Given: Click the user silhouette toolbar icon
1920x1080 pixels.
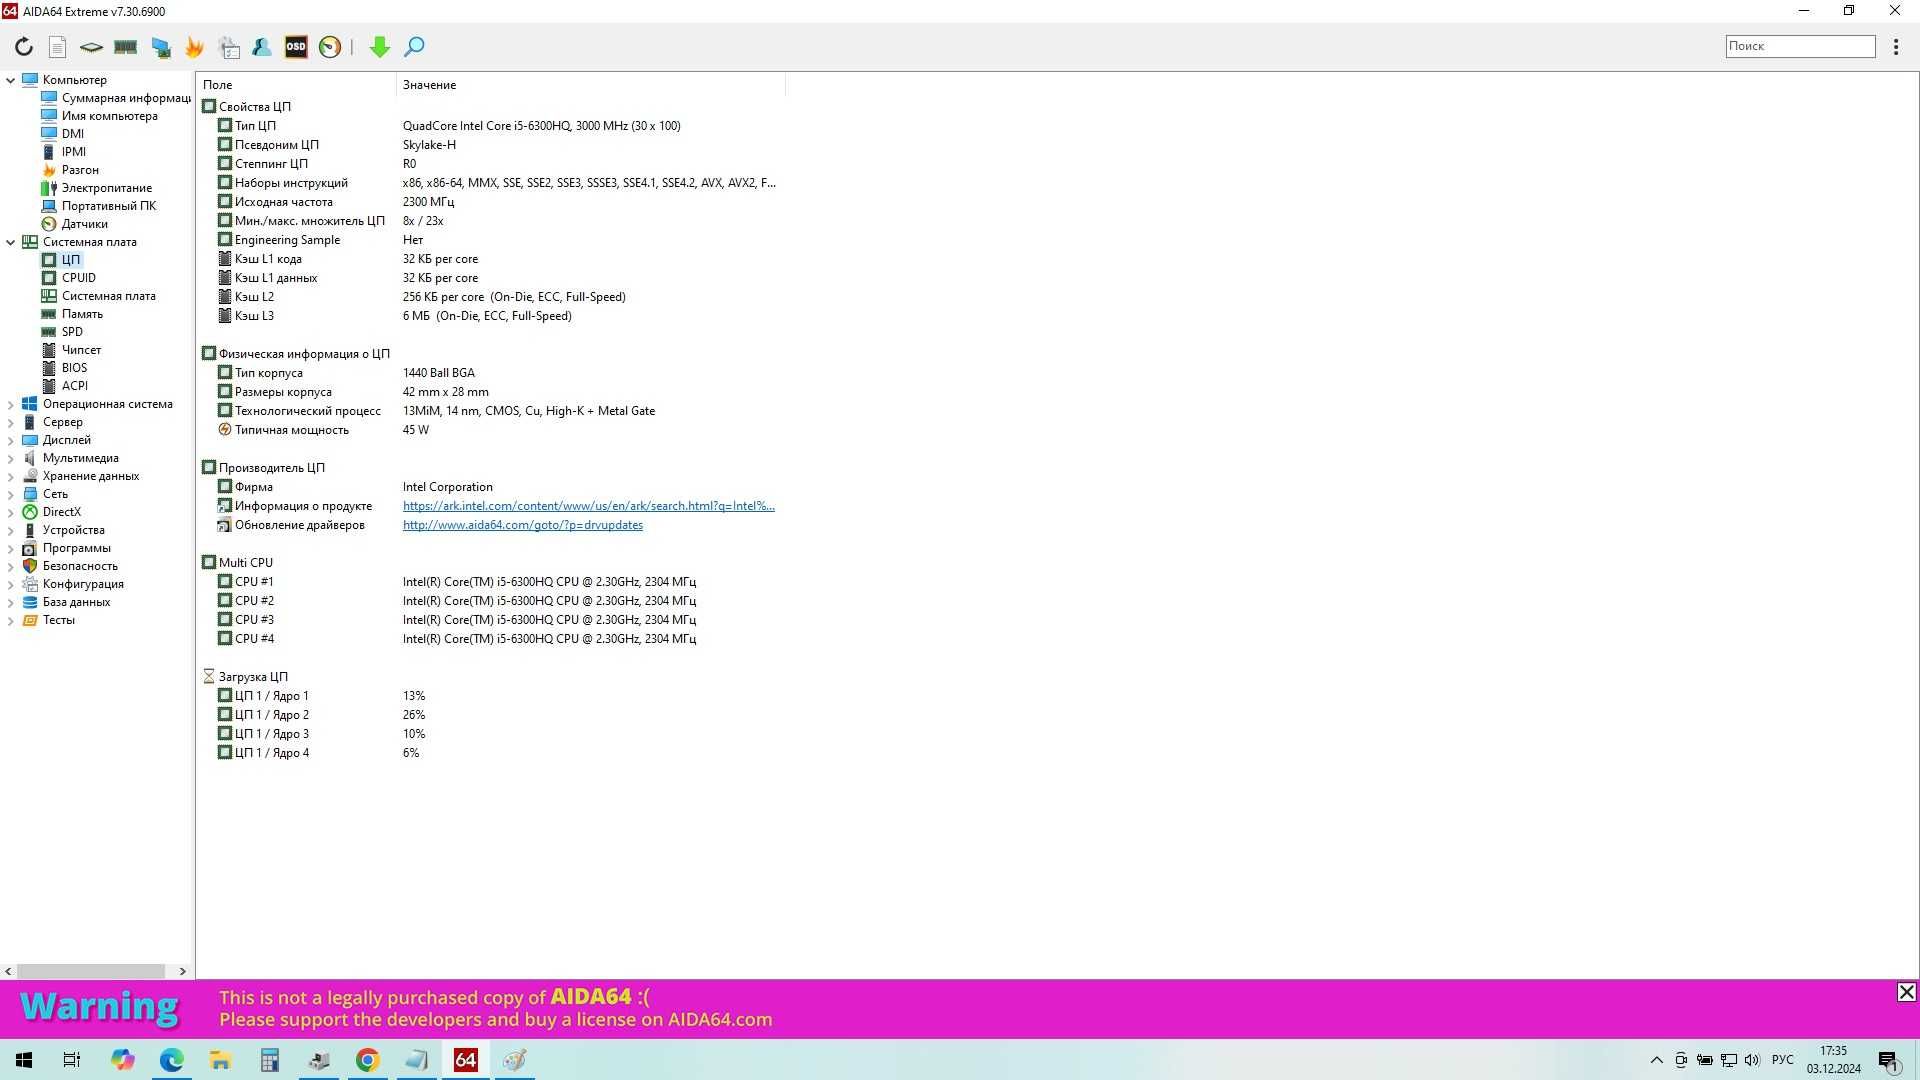Looking at the screenshot, I should tap(262, 47).
